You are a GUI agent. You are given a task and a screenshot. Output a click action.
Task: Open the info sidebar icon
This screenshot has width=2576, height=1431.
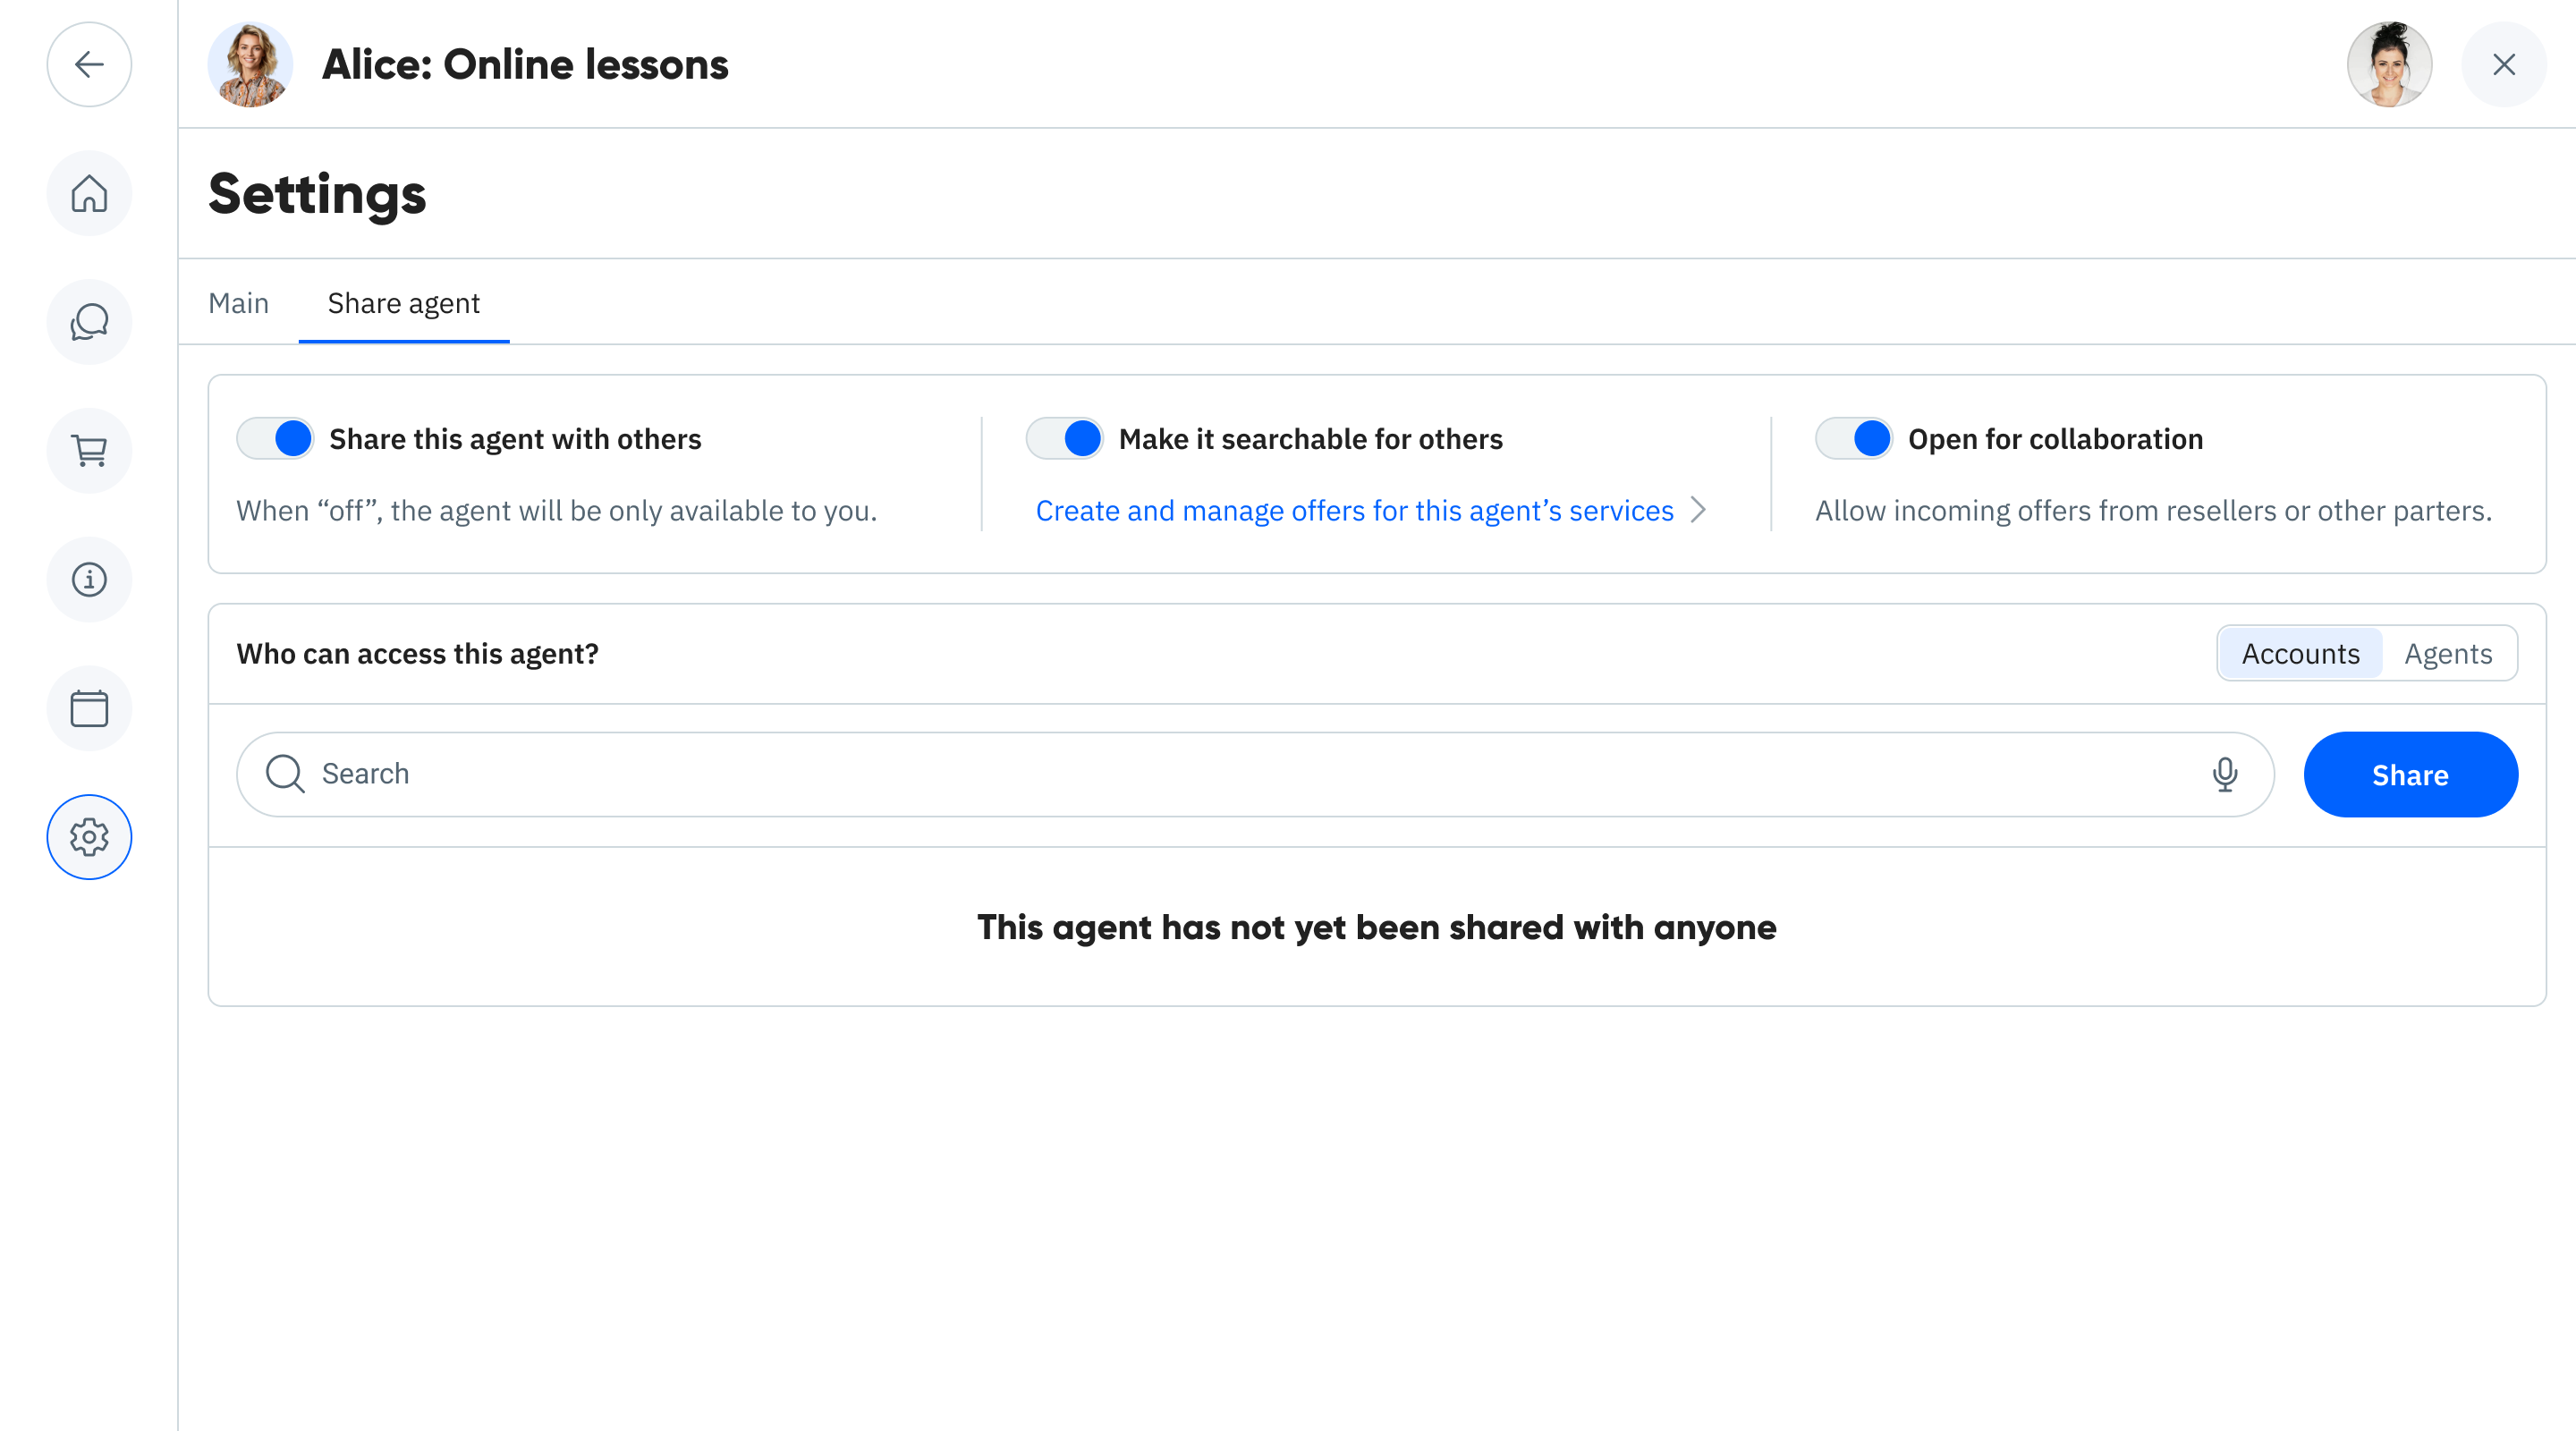click(x=89, y=580)
